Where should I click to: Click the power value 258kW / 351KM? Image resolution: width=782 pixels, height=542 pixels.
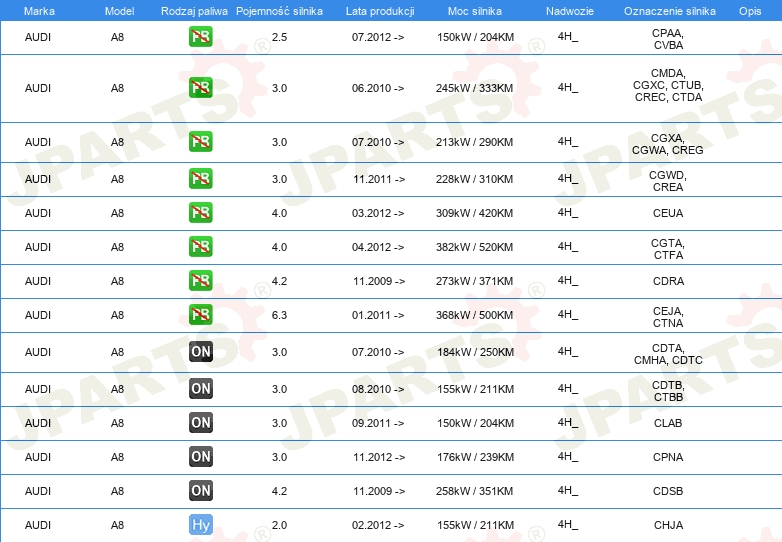click(x=474, y=491)
